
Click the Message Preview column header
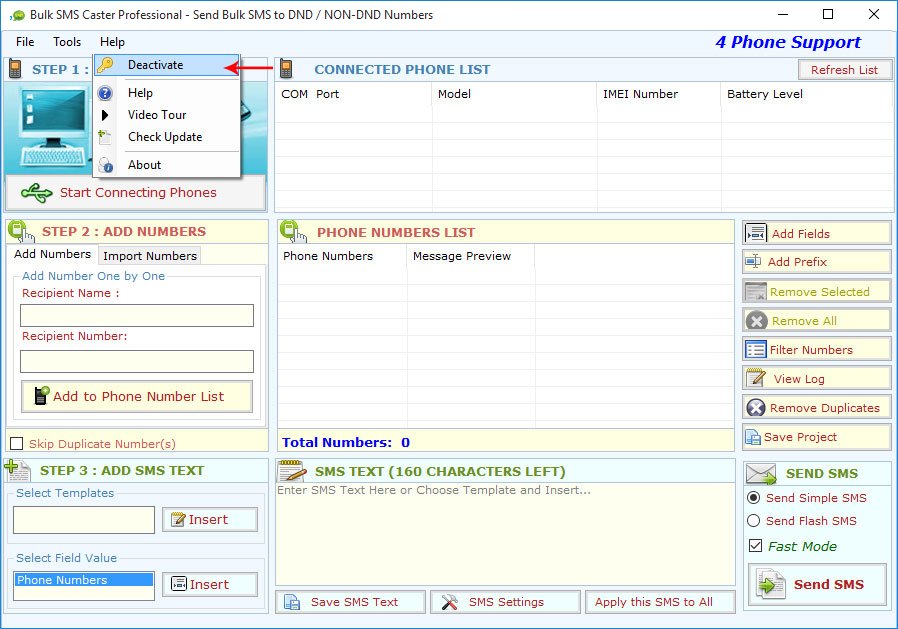(x=471, y=256)
